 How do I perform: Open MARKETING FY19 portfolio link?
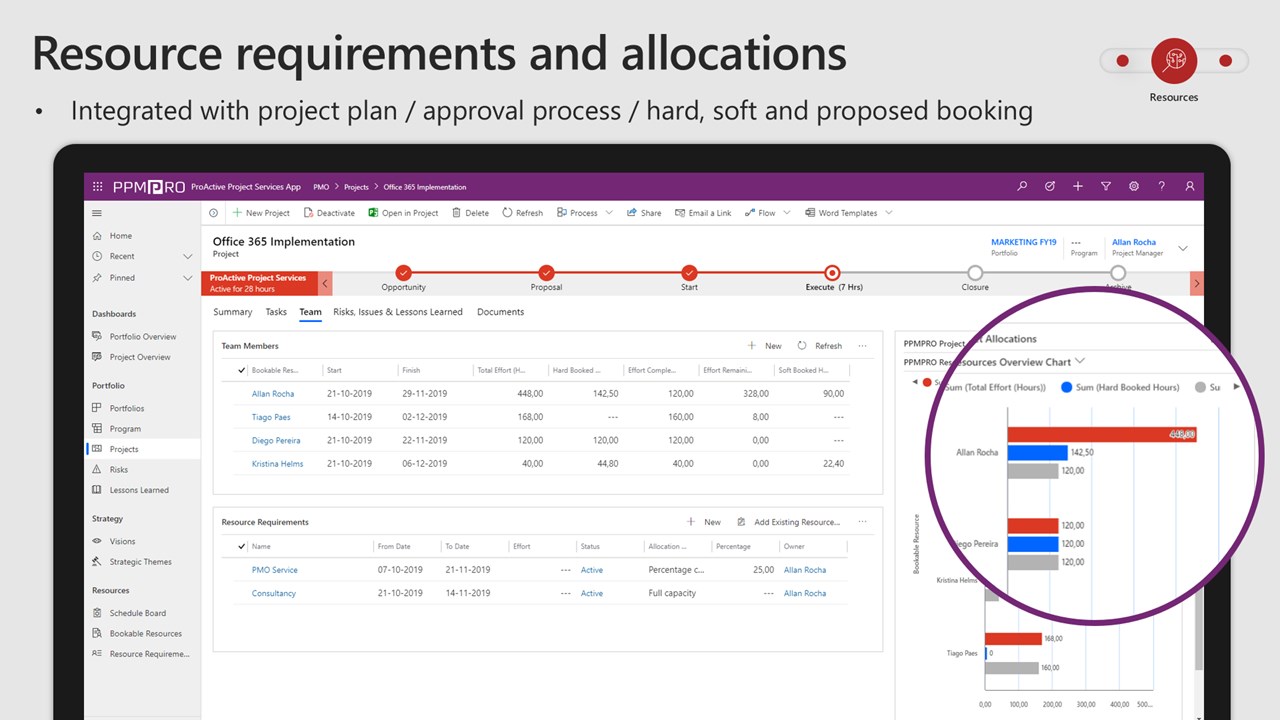point(1023,242)
